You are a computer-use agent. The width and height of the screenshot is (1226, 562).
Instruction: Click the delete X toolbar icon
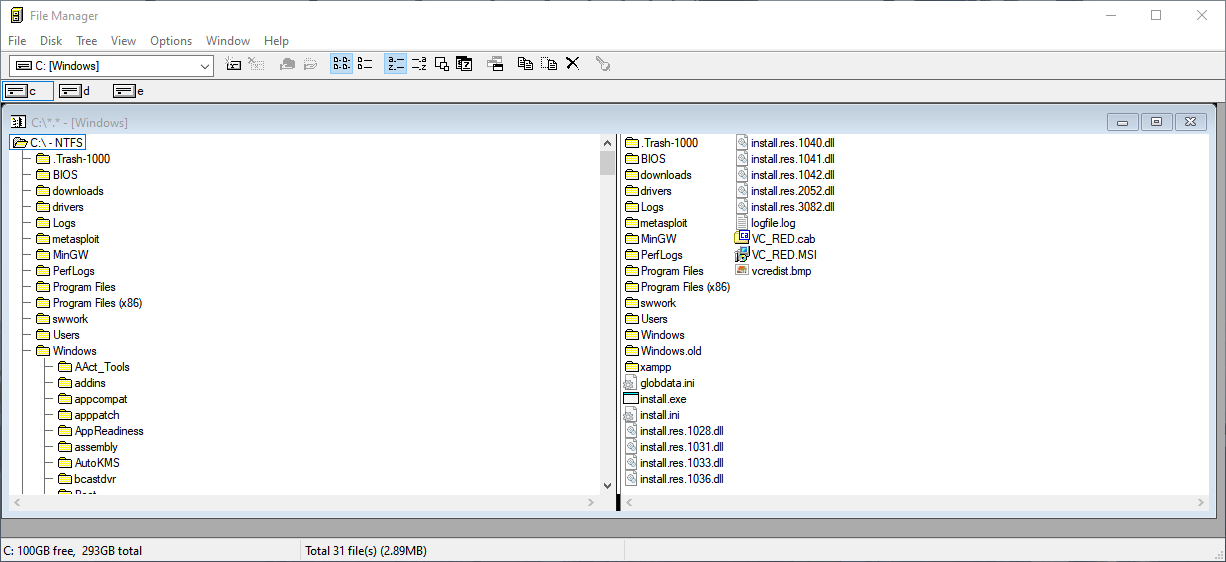pyautogui.click(x=573, y=64)
